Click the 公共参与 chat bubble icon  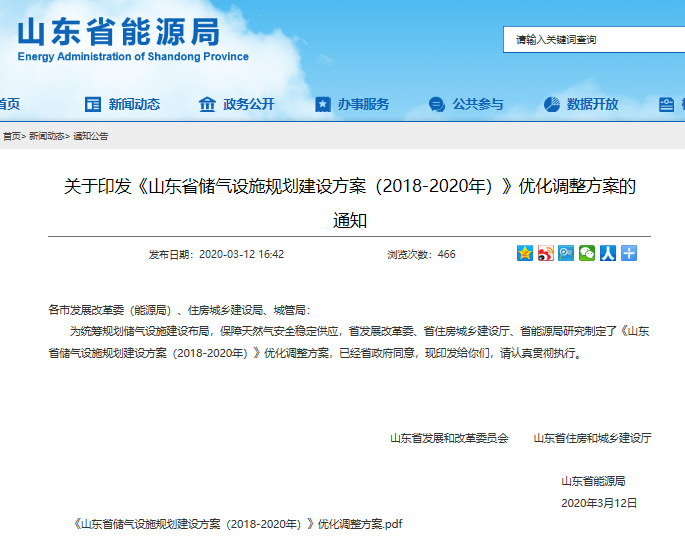(436, 104)
